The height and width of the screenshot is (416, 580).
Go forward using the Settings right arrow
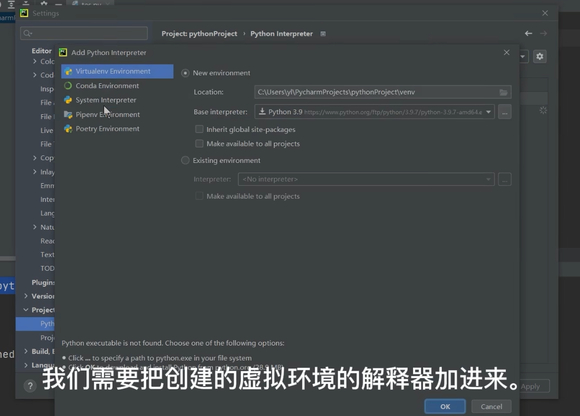tap(543, 34)
